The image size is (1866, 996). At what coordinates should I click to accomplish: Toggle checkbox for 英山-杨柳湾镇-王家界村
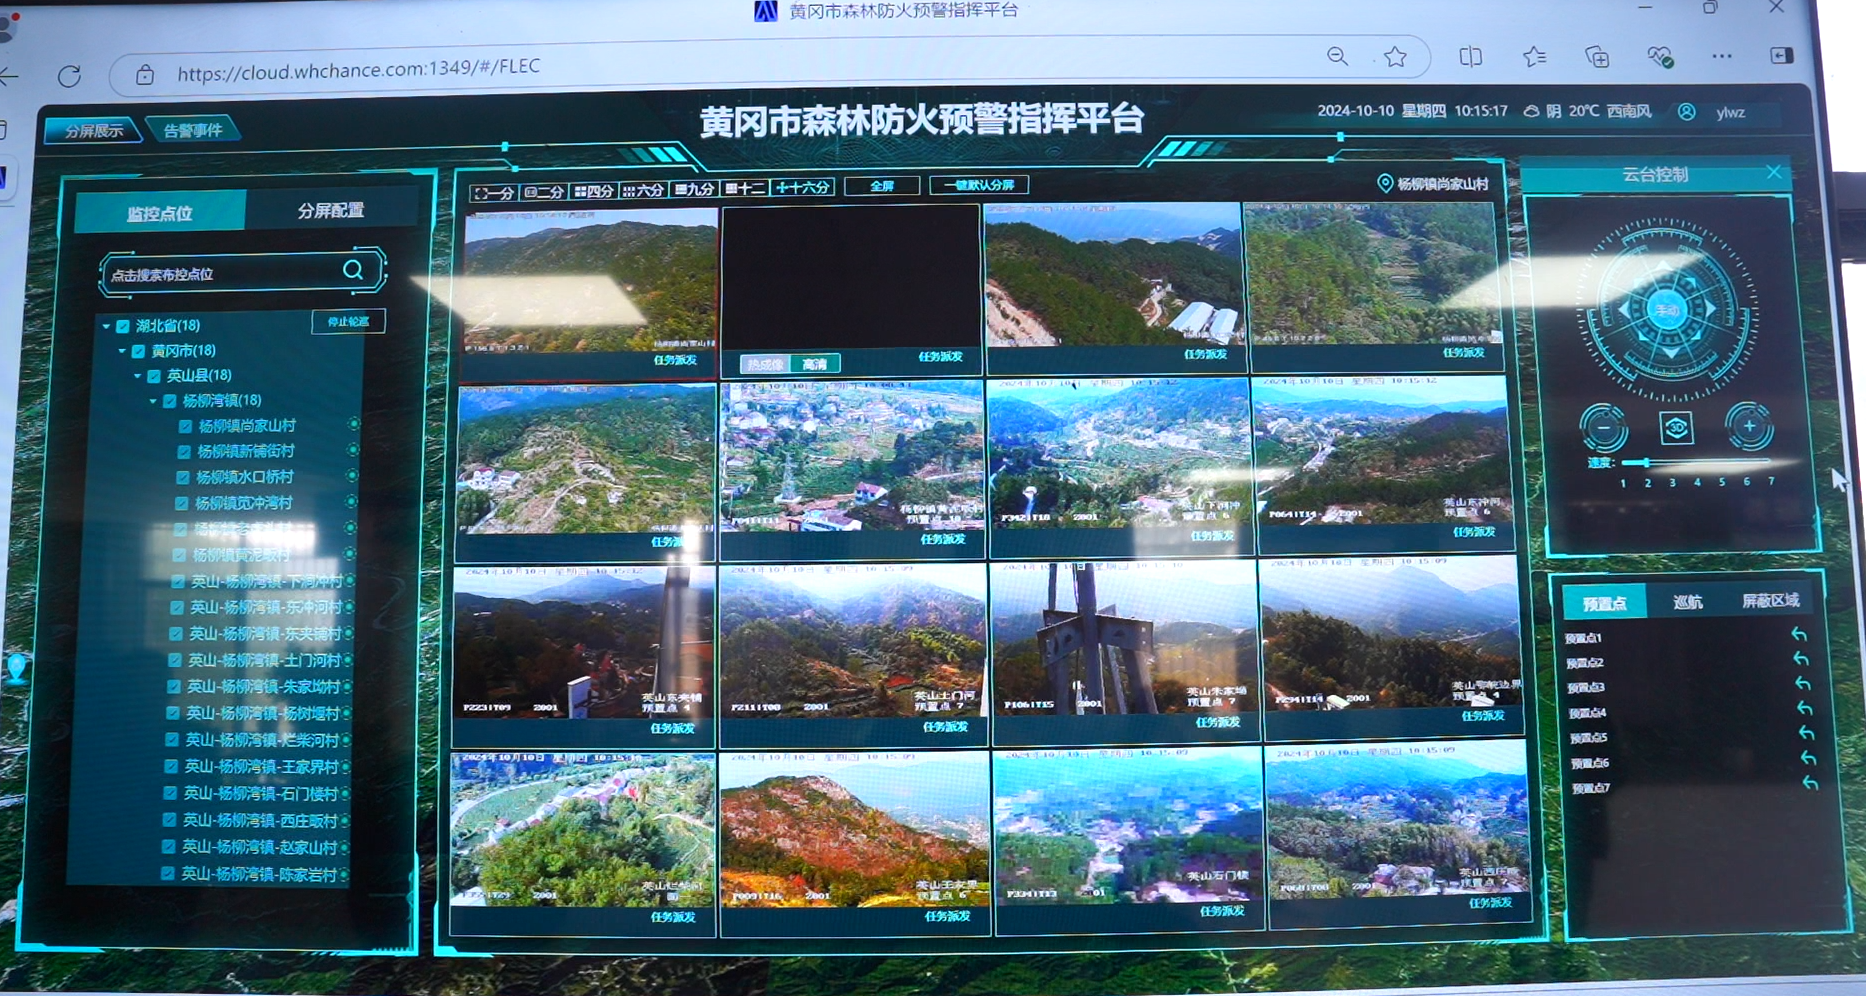click(x=171, y=766)
